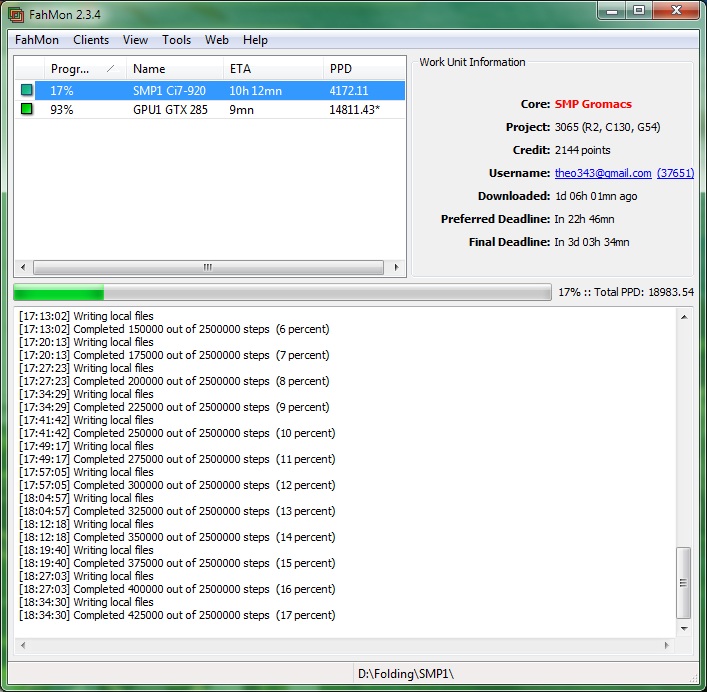
Task: Minimize the FahMon window
Action: (612, 11)
